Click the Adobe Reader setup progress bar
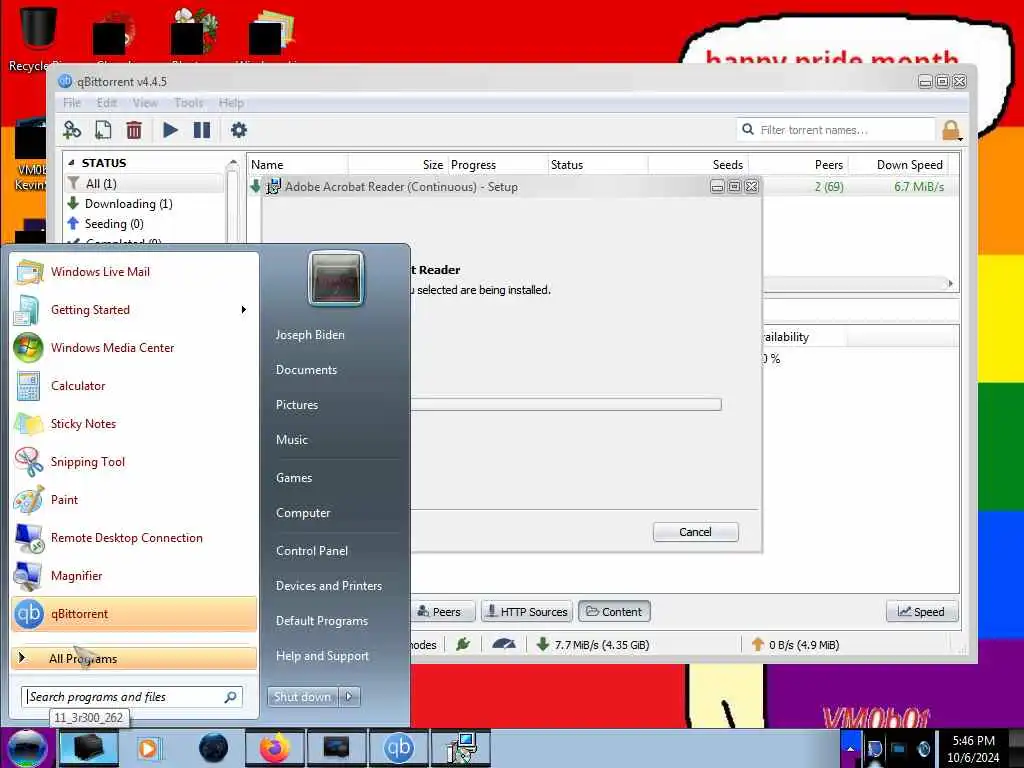This screenshot has width=1024, height=768. [566, 404]
